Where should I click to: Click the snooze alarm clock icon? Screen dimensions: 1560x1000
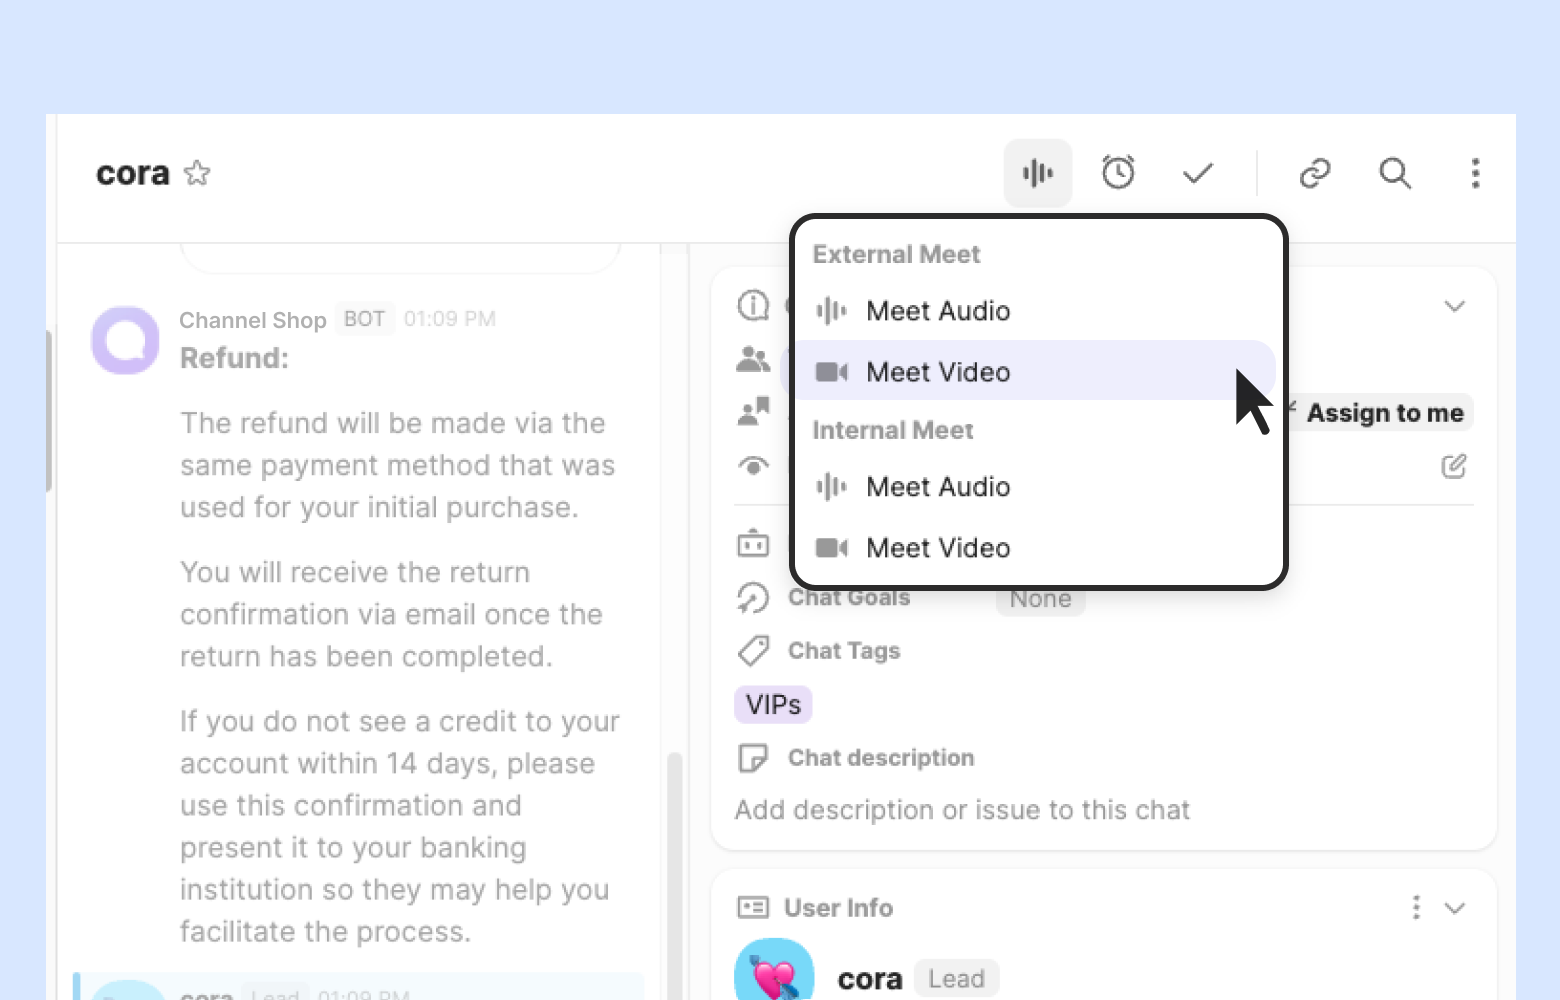point(1118,173)
